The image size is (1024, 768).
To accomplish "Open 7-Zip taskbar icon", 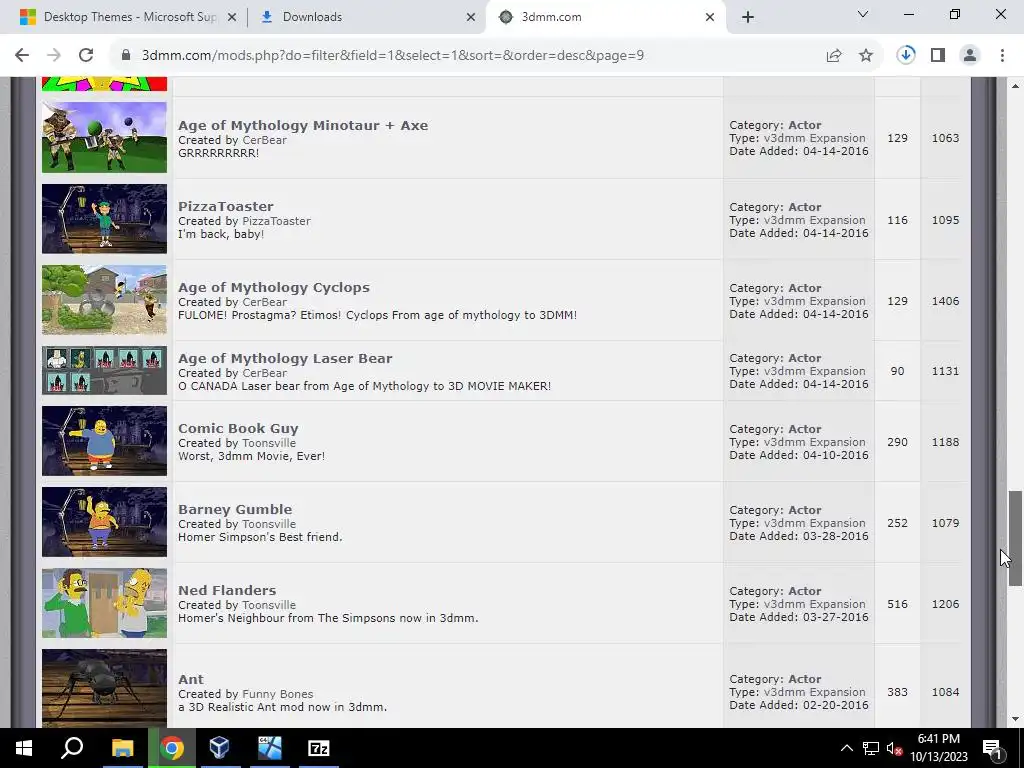I will coord(318,748).
